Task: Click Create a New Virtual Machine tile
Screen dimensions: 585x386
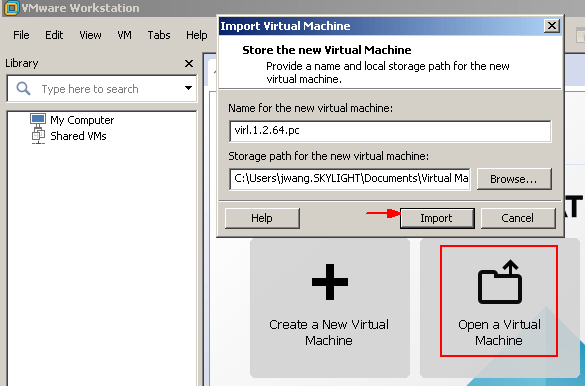Action: (x=330, y=308)
